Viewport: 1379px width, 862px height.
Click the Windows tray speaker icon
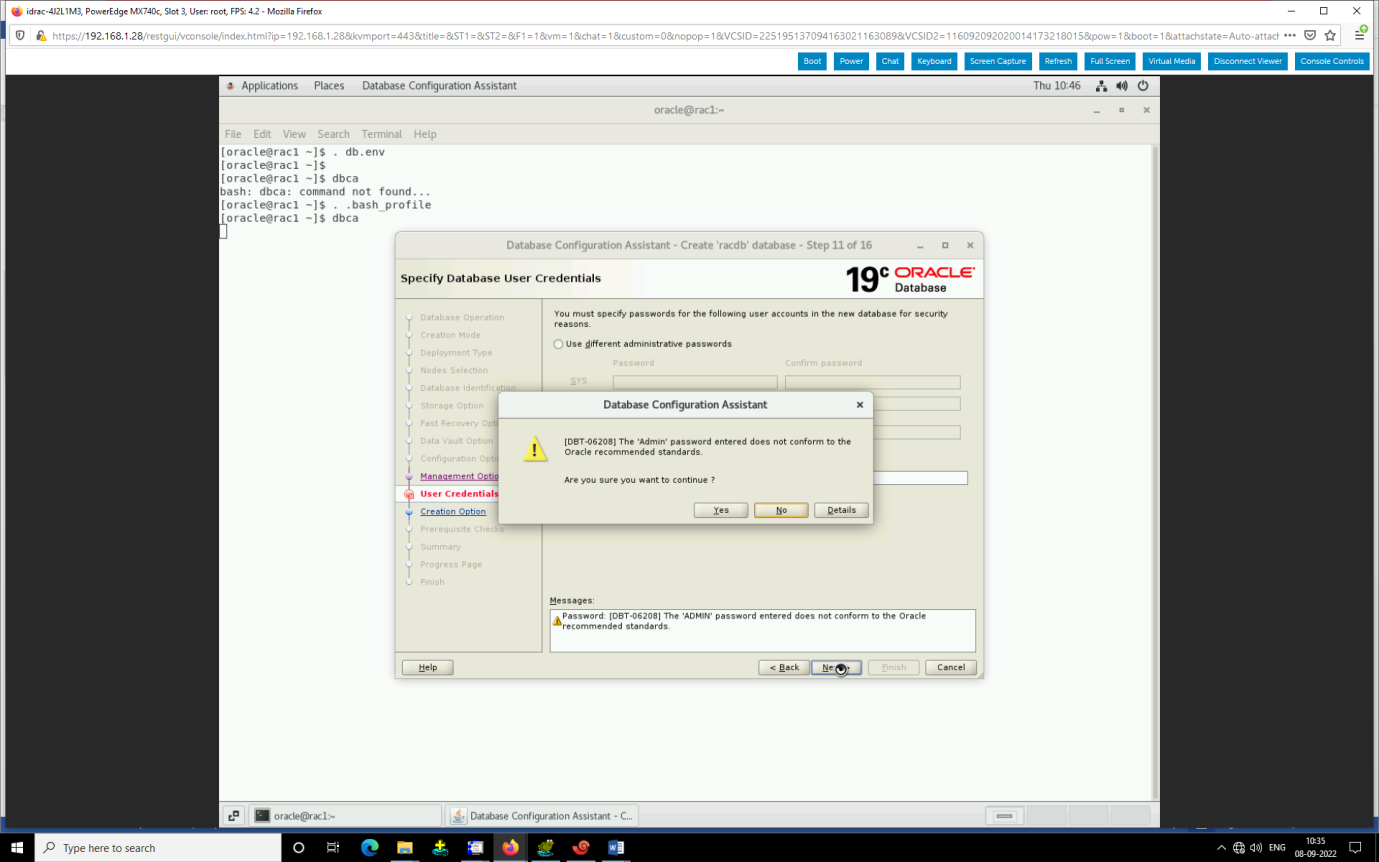point(1256,848)
